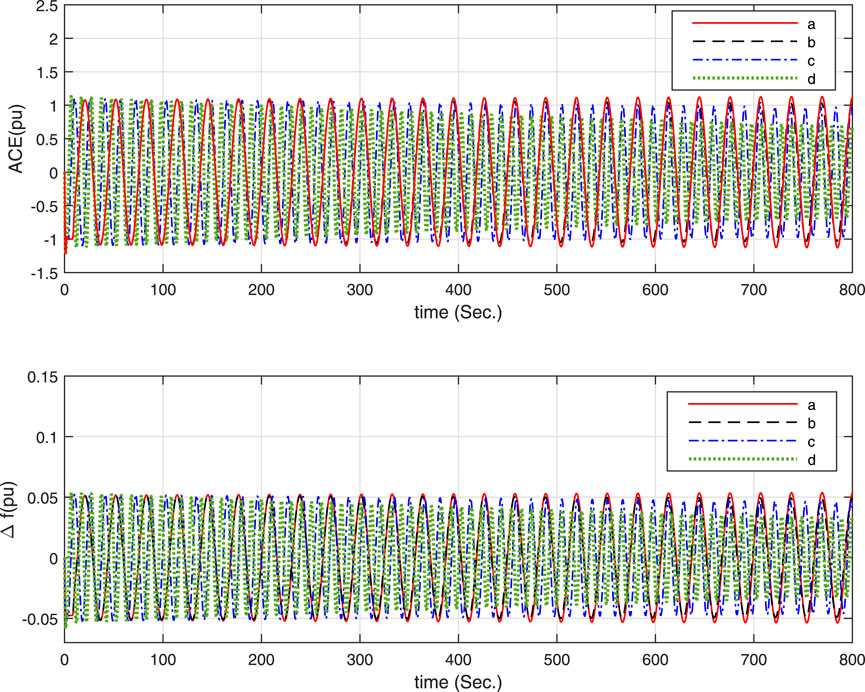Viewport: 865px width, 692px height.
Task: Click 'time (Sec.)' label under the Δ f plot
Action: point(458,682)
